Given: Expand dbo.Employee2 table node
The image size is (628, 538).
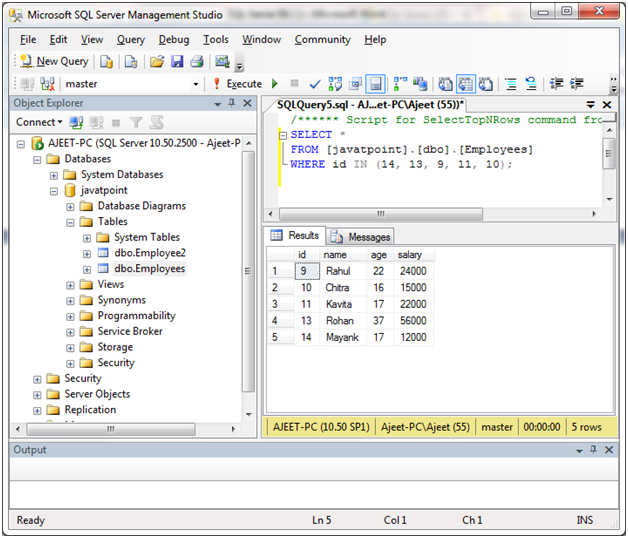Looking at the screenshot, I should tap(87, 254).
